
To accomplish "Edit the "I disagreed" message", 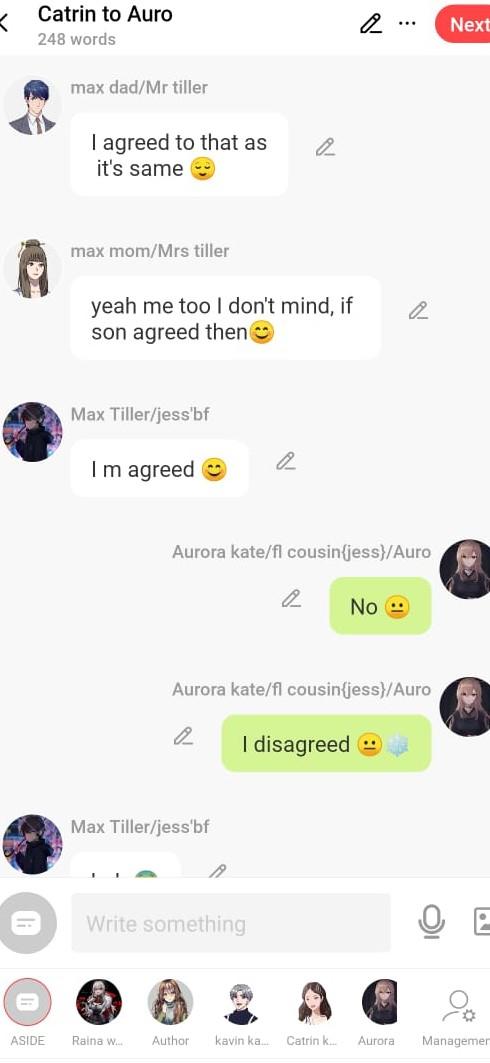I will pyautogui.click(x=183, y=737).
